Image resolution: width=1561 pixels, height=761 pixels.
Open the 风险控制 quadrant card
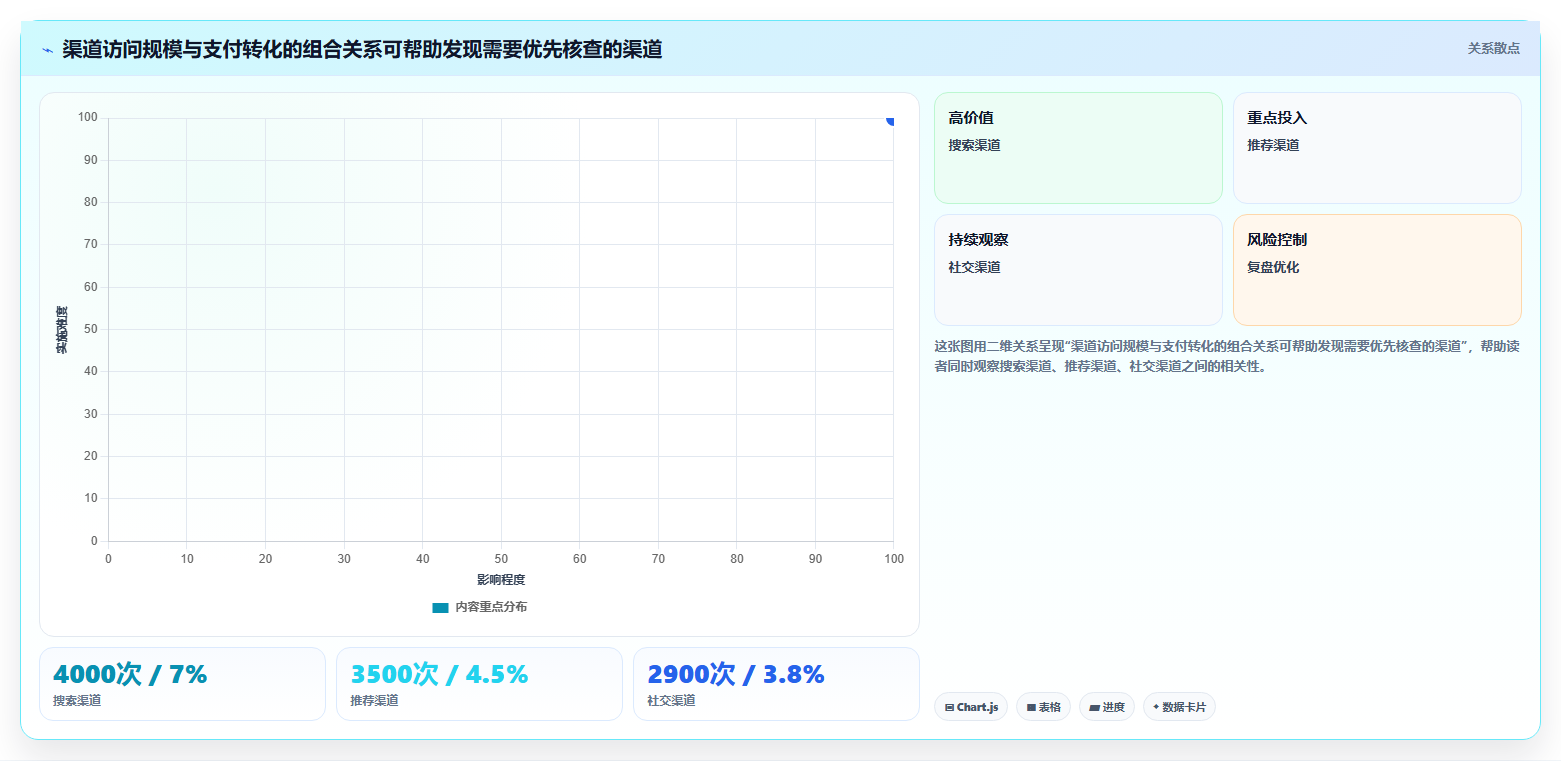point(1377,270)
